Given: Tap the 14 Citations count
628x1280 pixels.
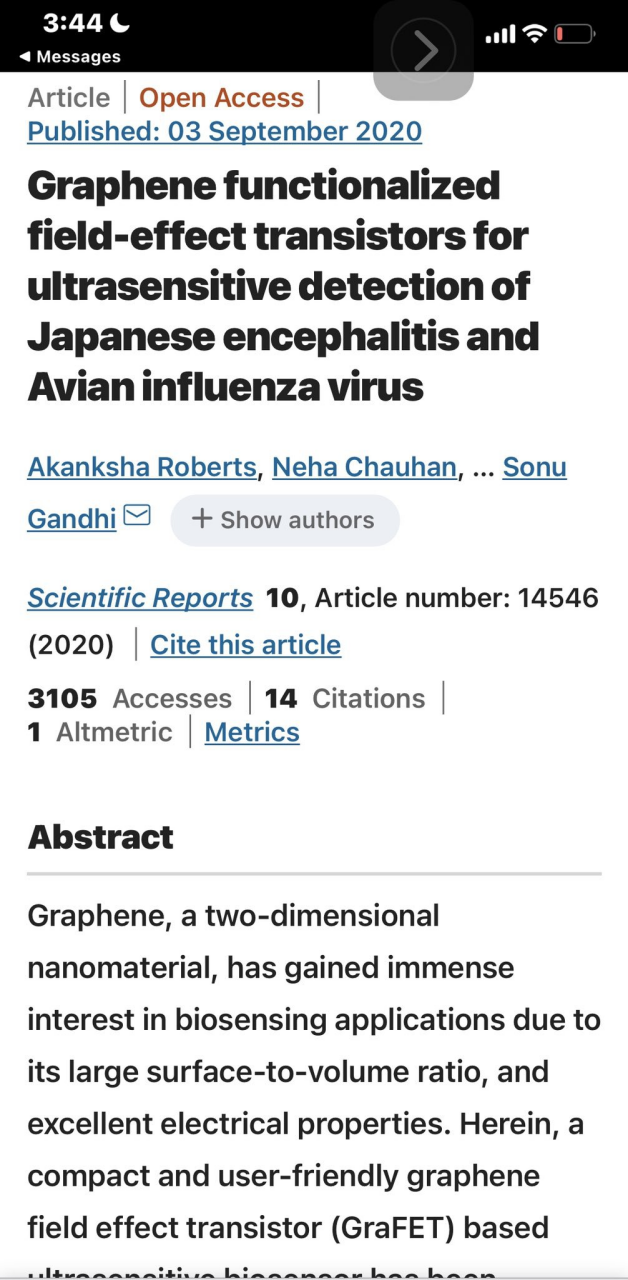Looking at the screenshot, I should (x=345, y=698).
